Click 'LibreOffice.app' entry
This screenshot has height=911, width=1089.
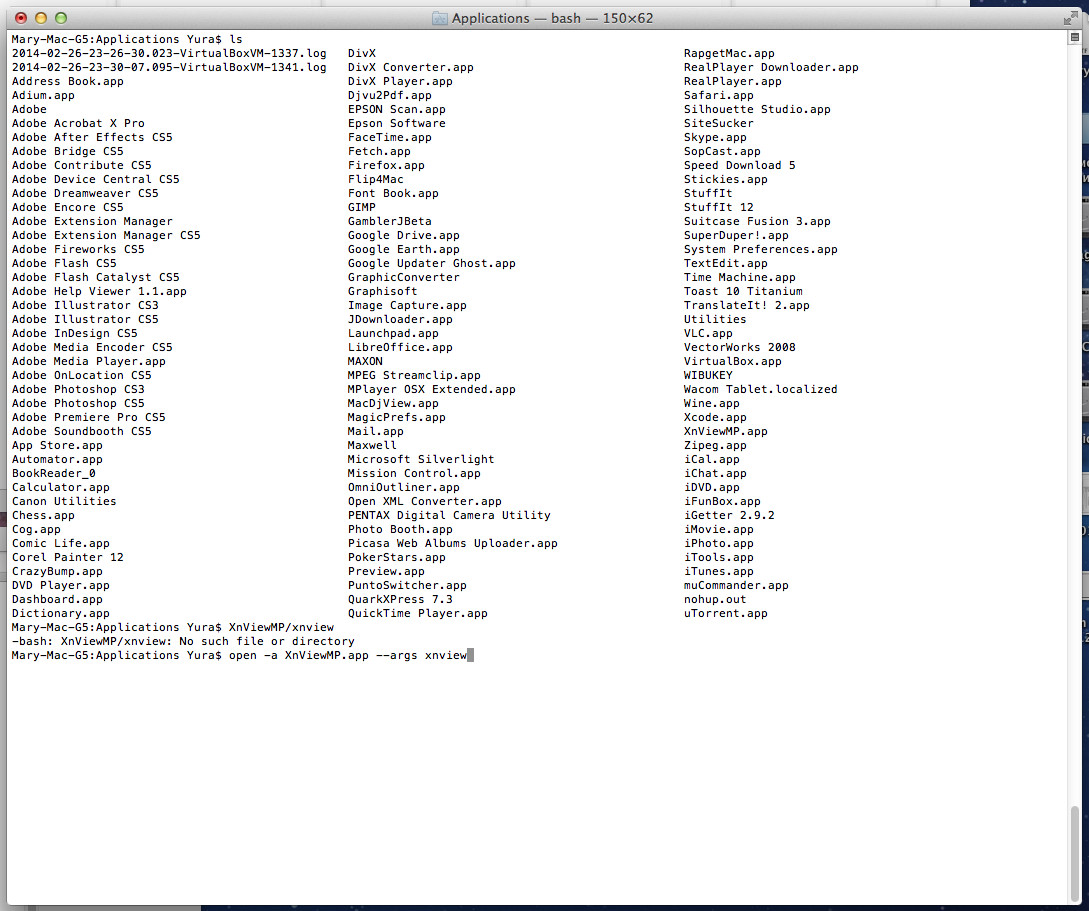tap(400, 347)
